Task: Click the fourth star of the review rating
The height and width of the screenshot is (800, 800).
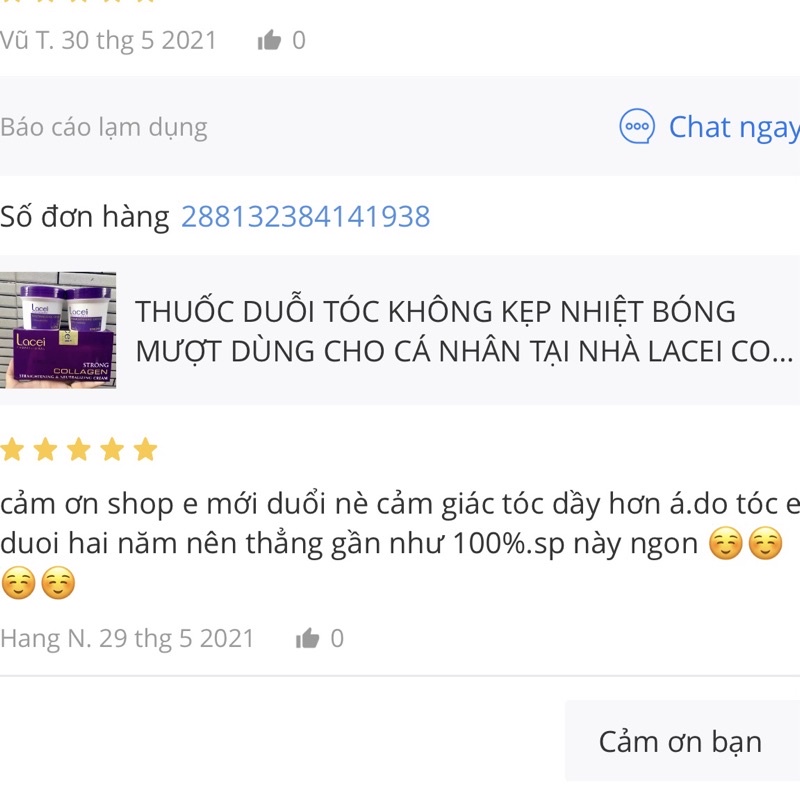Action: pos(112,449)
